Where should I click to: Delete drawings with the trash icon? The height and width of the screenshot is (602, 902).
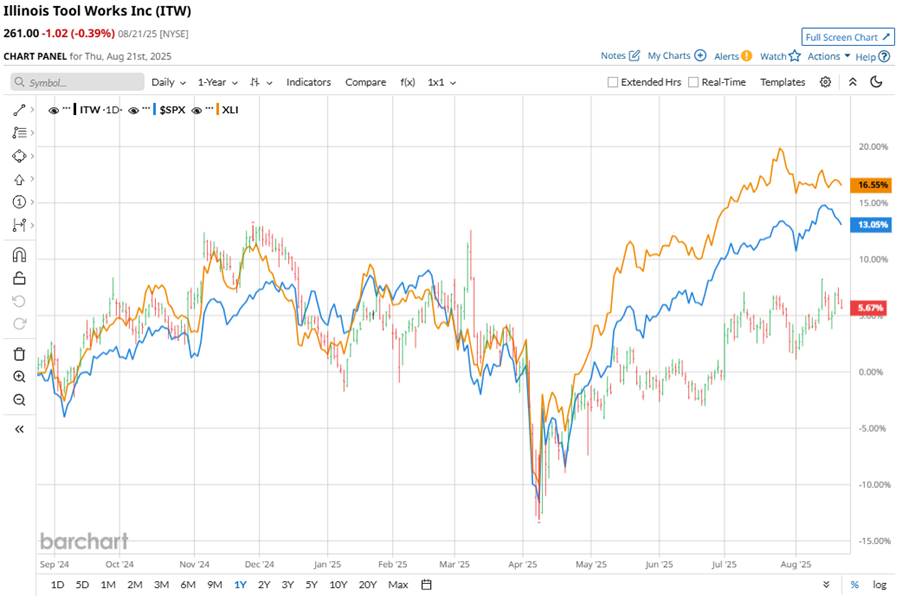tap(19, 354)
